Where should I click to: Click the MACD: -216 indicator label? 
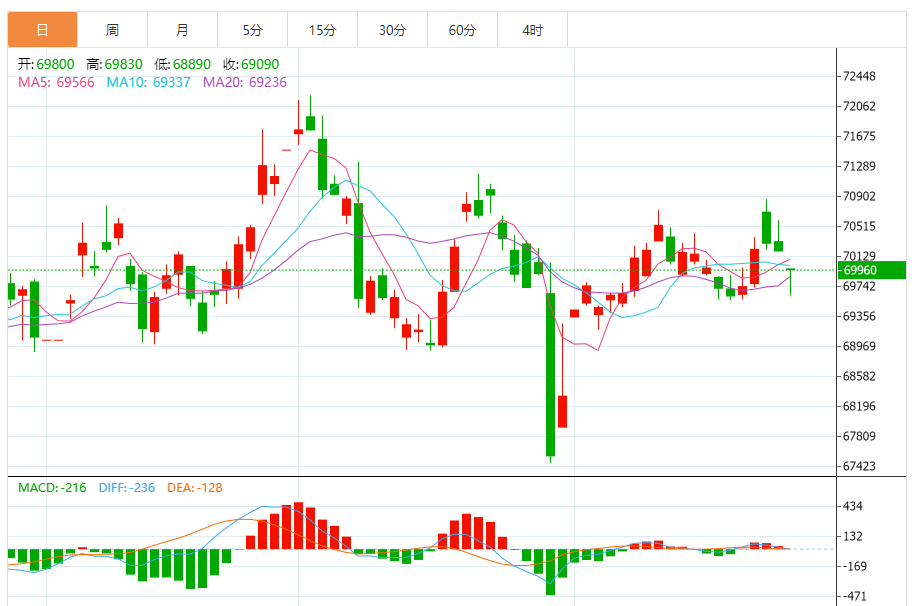click(53, 488)
